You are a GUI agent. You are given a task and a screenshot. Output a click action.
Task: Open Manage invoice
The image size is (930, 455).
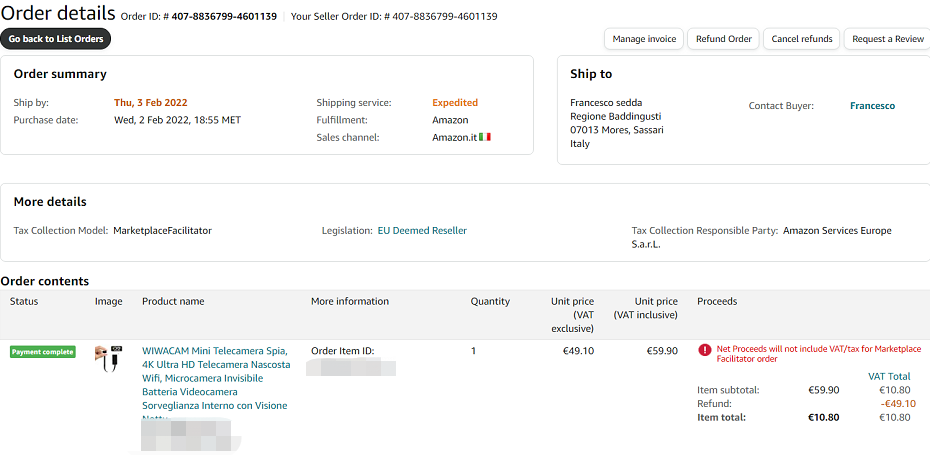(644, 39)
